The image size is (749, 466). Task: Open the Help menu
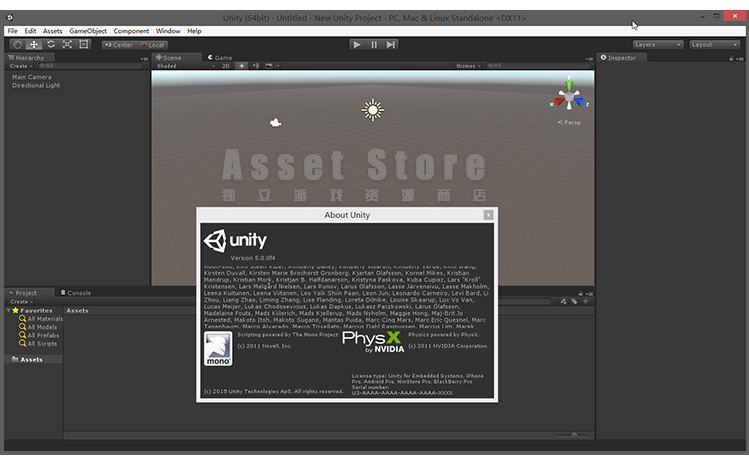(194, 31)
